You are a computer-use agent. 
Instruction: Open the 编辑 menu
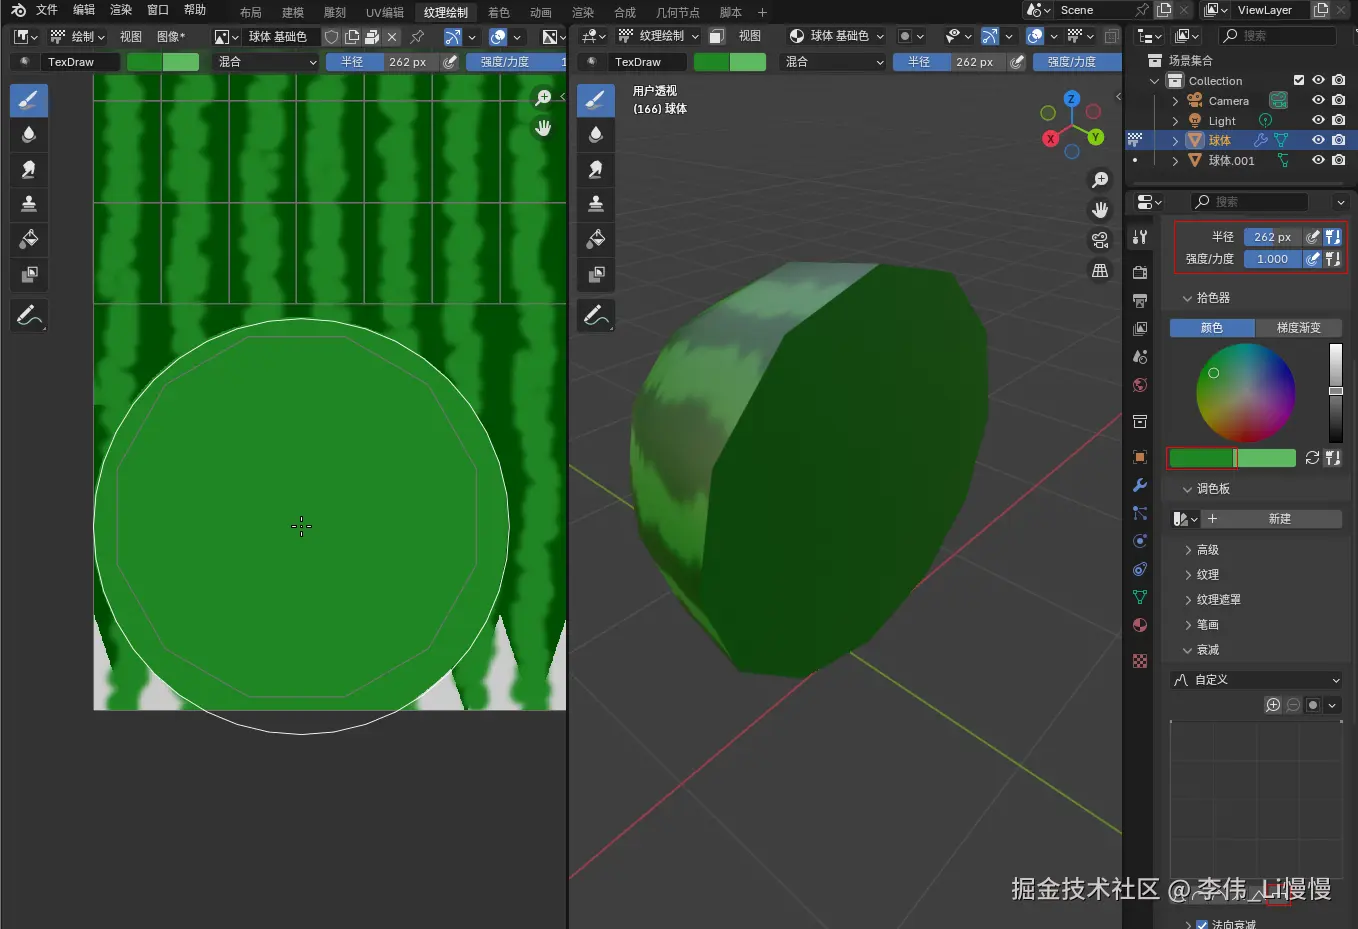click(x=84, y=10)
